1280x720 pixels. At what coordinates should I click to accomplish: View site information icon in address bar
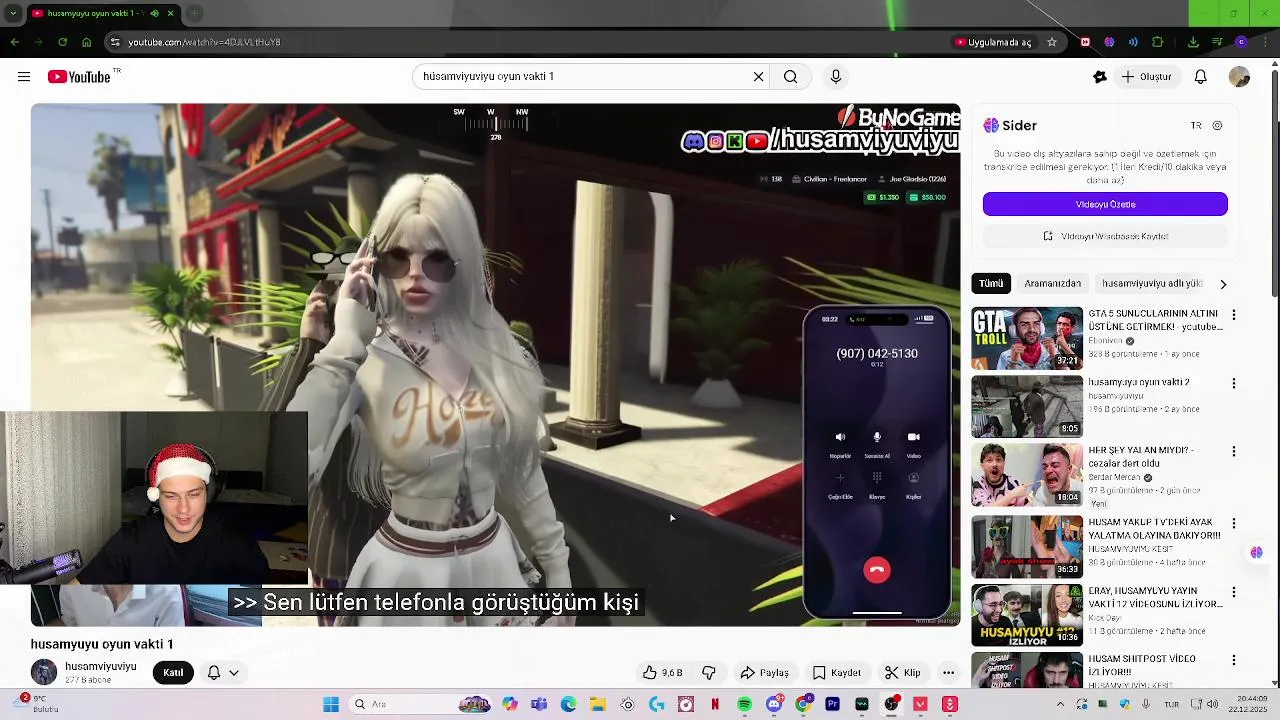[115, 42]
